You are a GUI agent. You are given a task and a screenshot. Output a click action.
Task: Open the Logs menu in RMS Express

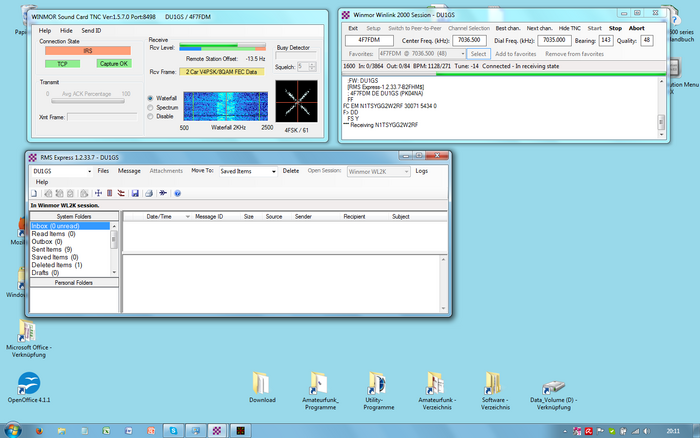click(x=421, y=171)
